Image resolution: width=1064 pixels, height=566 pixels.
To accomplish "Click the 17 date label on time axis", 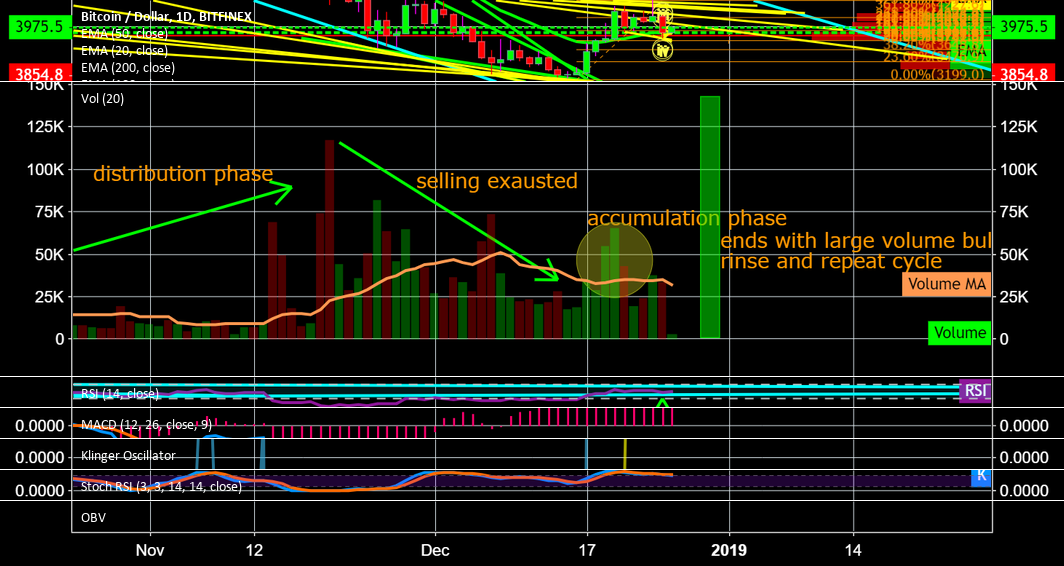I will (x=586, y=548).
